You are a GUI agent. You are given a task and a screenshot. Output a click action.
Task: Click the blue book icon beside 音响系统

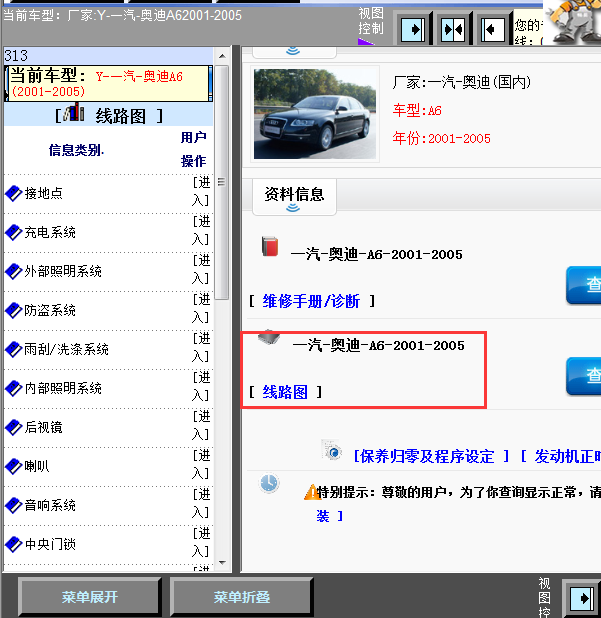(13, 505)
